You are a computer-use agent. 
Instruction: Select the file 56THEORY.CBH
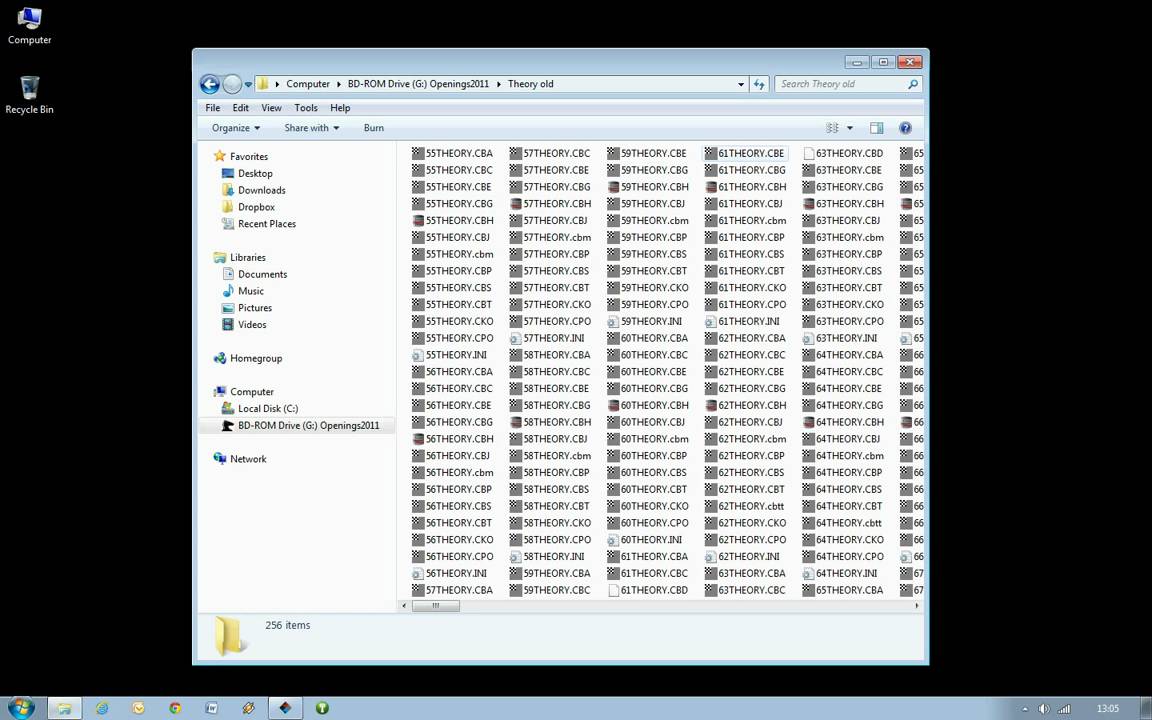453,439
